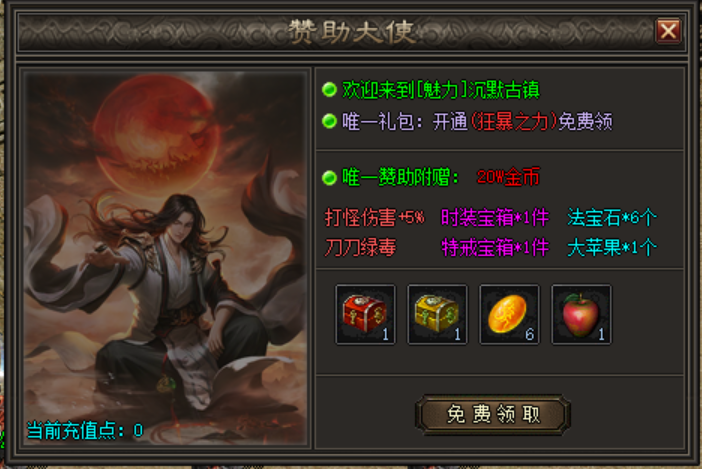Select the golden treasure chest item icon
The height and width of the screenshot is (469, 702).
[x=437, y=315]
